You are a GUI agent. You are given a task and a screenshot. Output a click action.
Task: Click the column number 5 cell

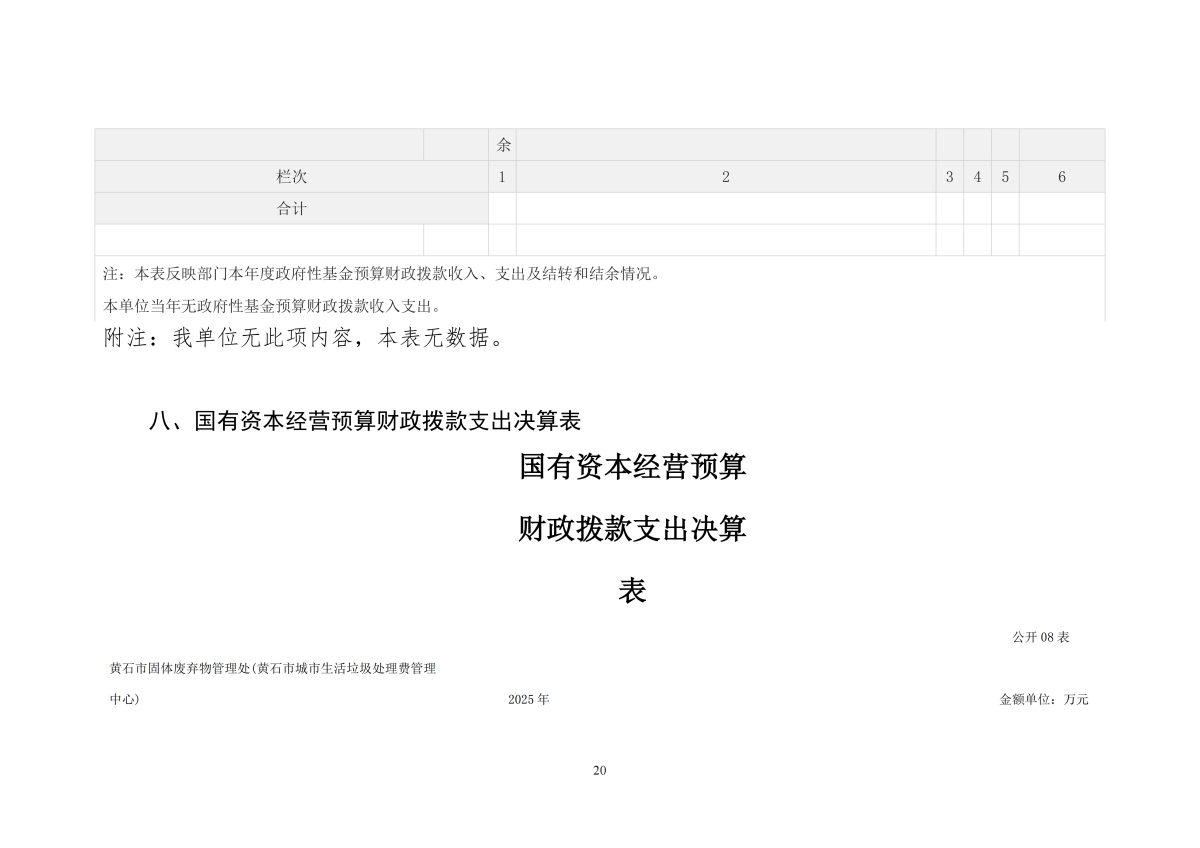click(x=1005, y=177)
